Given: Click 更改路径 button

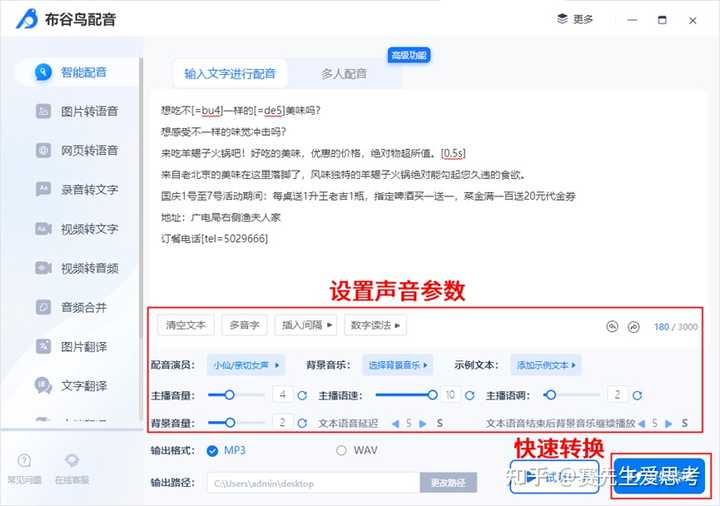Looking at the screenshot, I should pyautogui.click(x=448, y=483).
